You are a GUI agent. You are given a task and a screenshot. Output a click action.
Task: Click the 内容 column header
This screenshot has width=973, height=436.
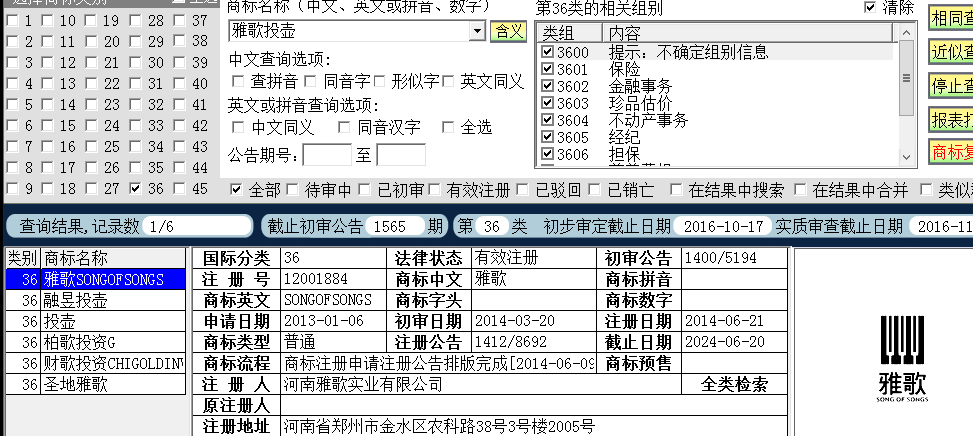pos(748,33)
